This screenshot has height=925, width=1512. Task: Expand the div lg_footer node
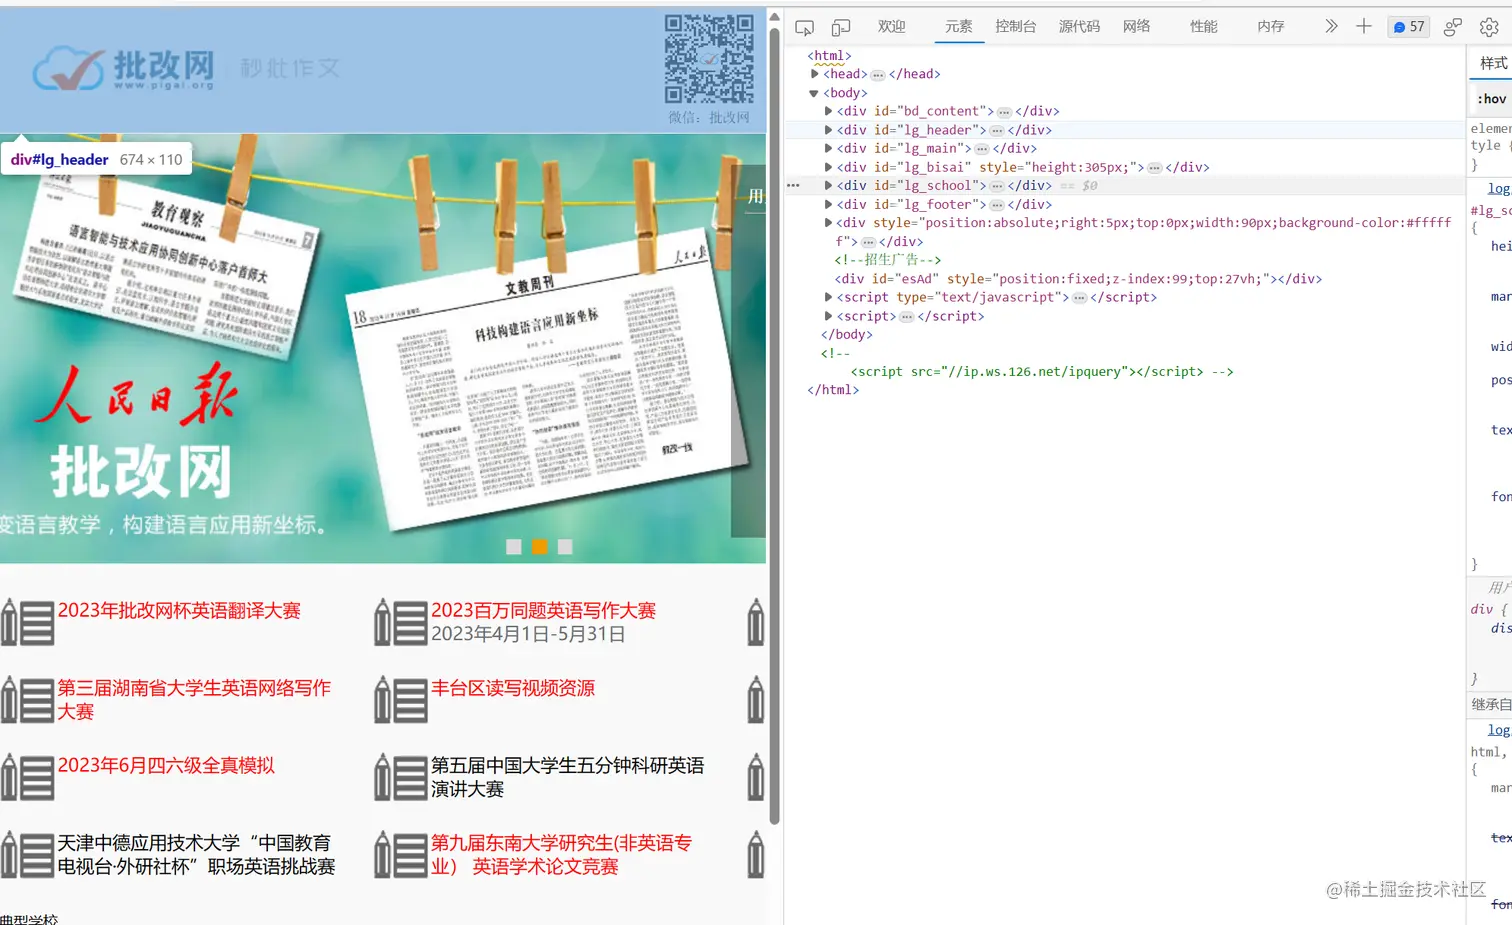click(828, 204)
